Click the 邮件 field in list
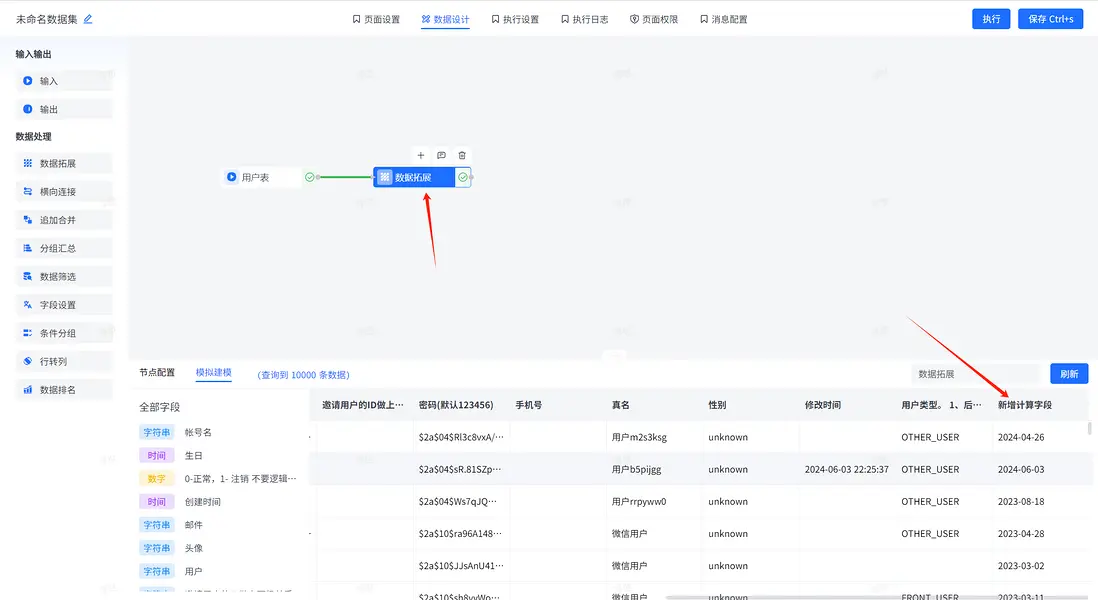 pos(193,525)
